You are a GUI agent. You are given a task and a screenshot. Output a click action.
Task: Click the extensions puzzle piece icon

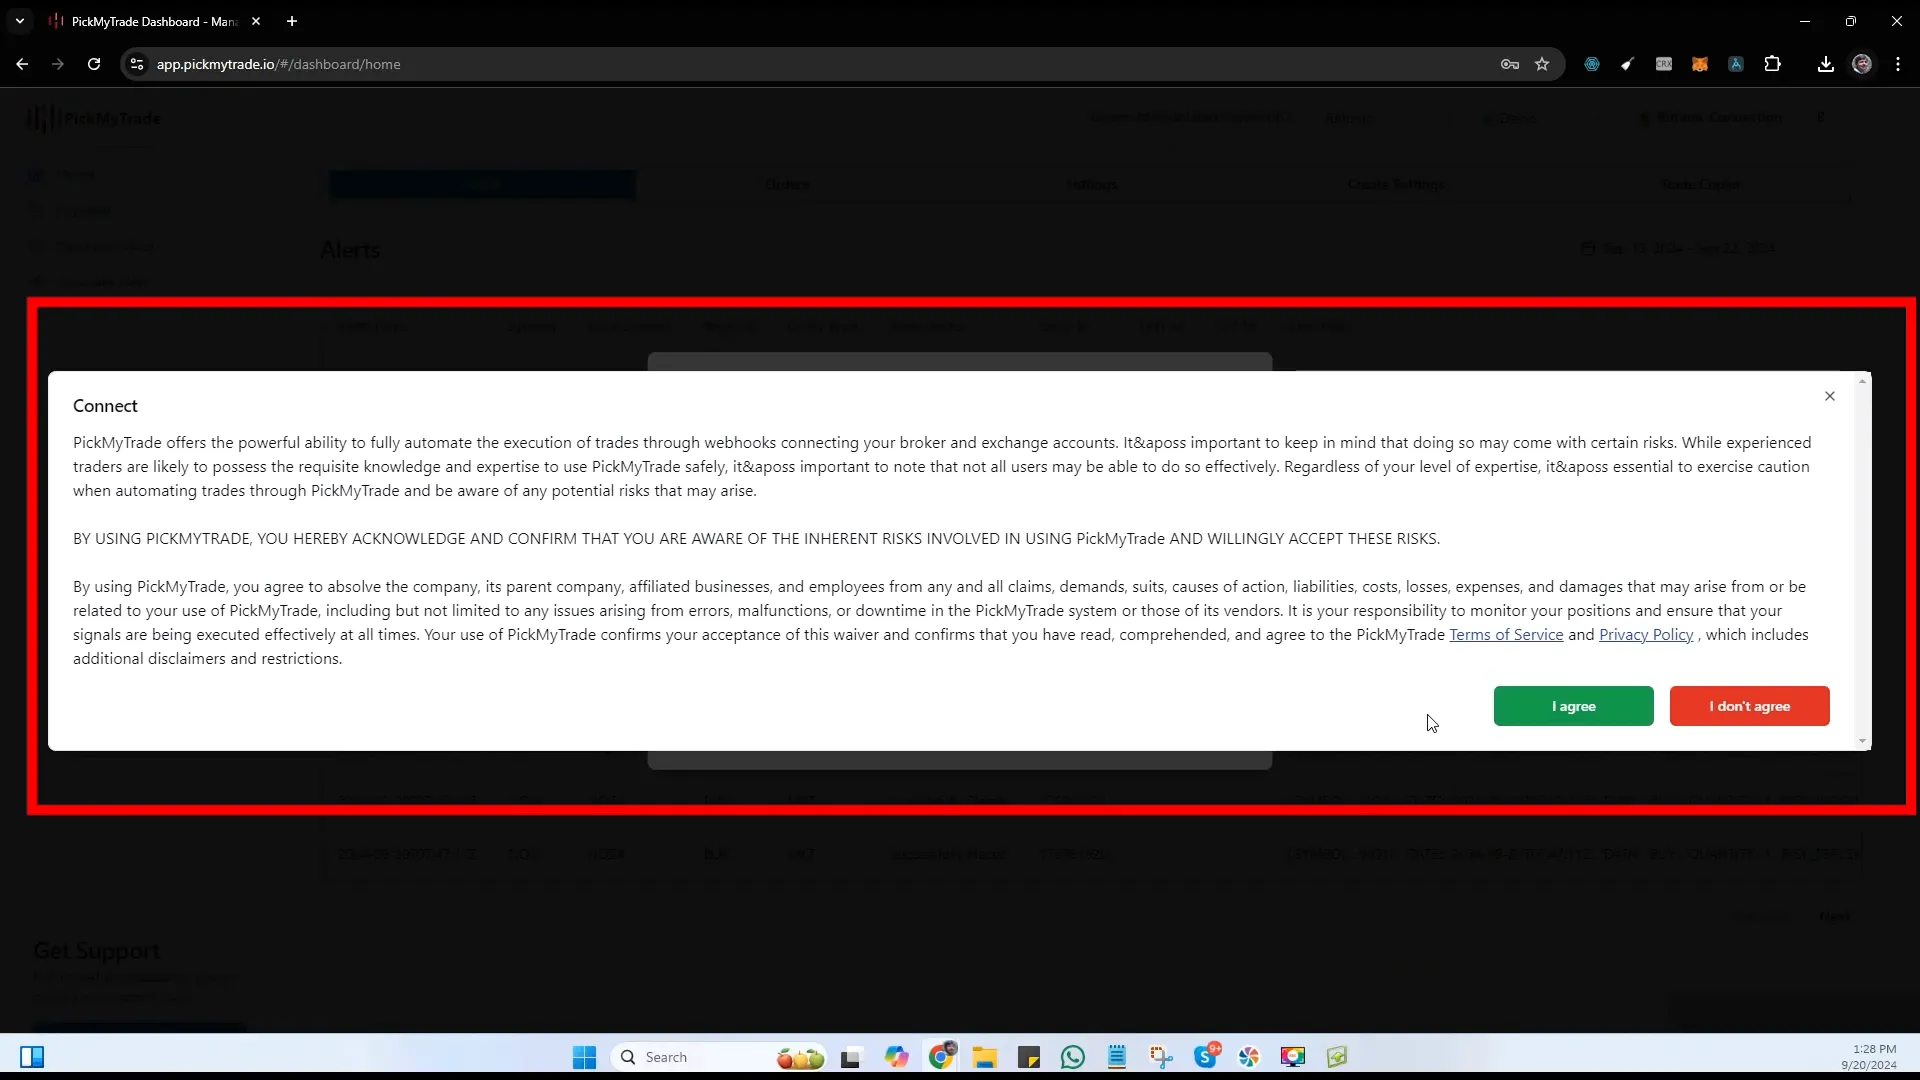1774,65
